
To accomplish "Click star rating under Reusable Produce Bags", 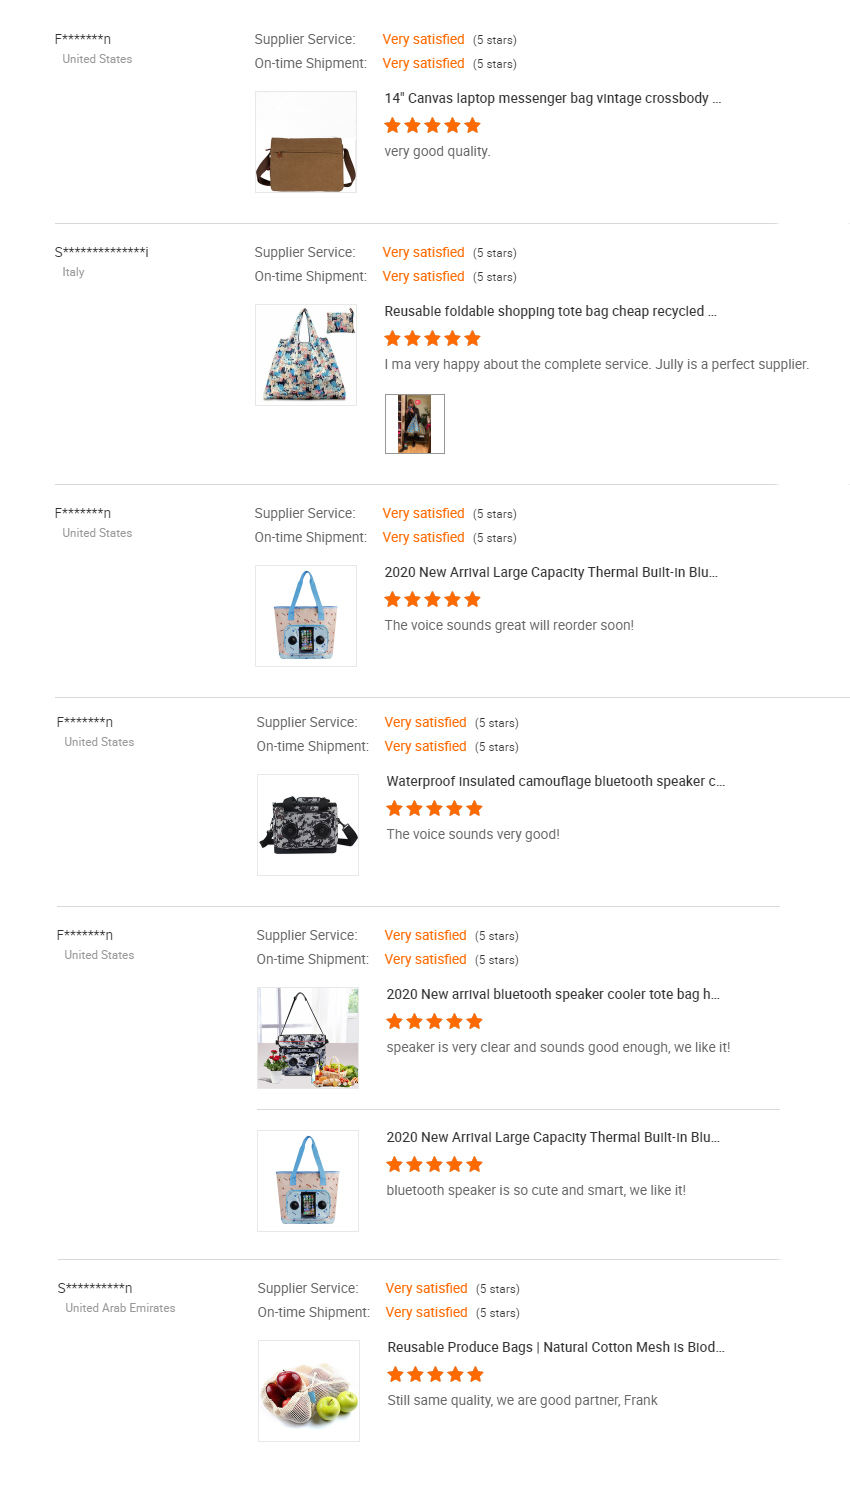I will [436, 1374].
